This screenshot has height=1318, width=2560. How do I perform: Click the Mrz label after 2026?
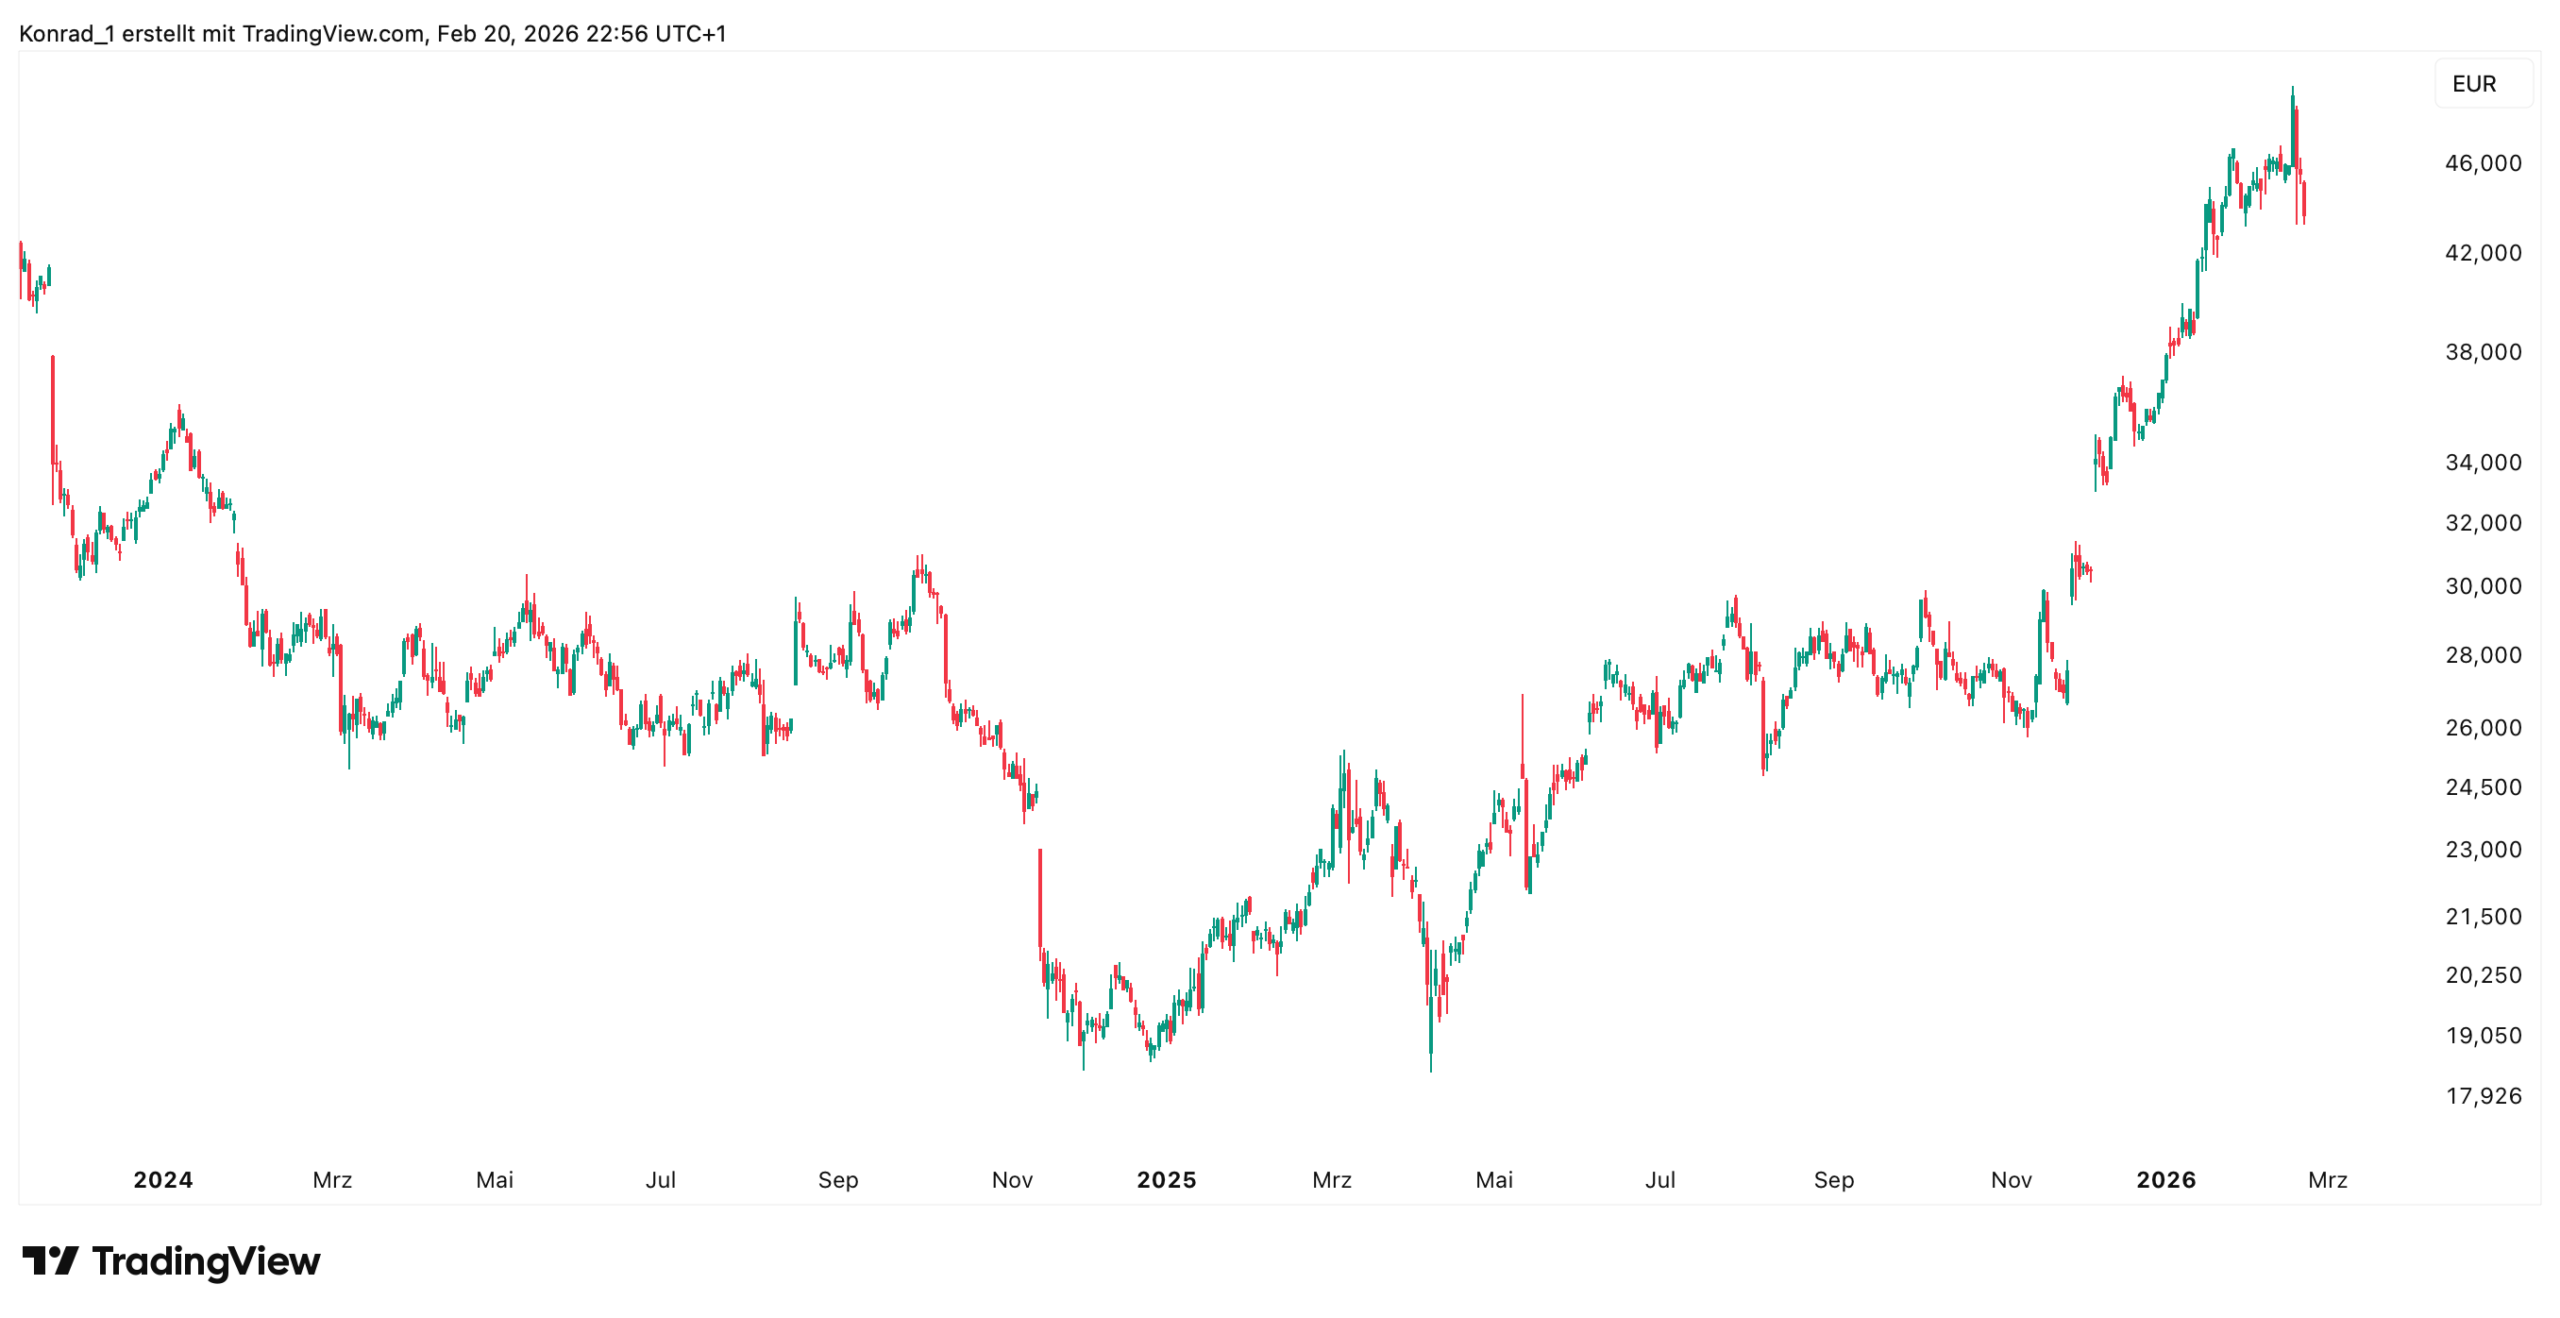[2326, 1179]
